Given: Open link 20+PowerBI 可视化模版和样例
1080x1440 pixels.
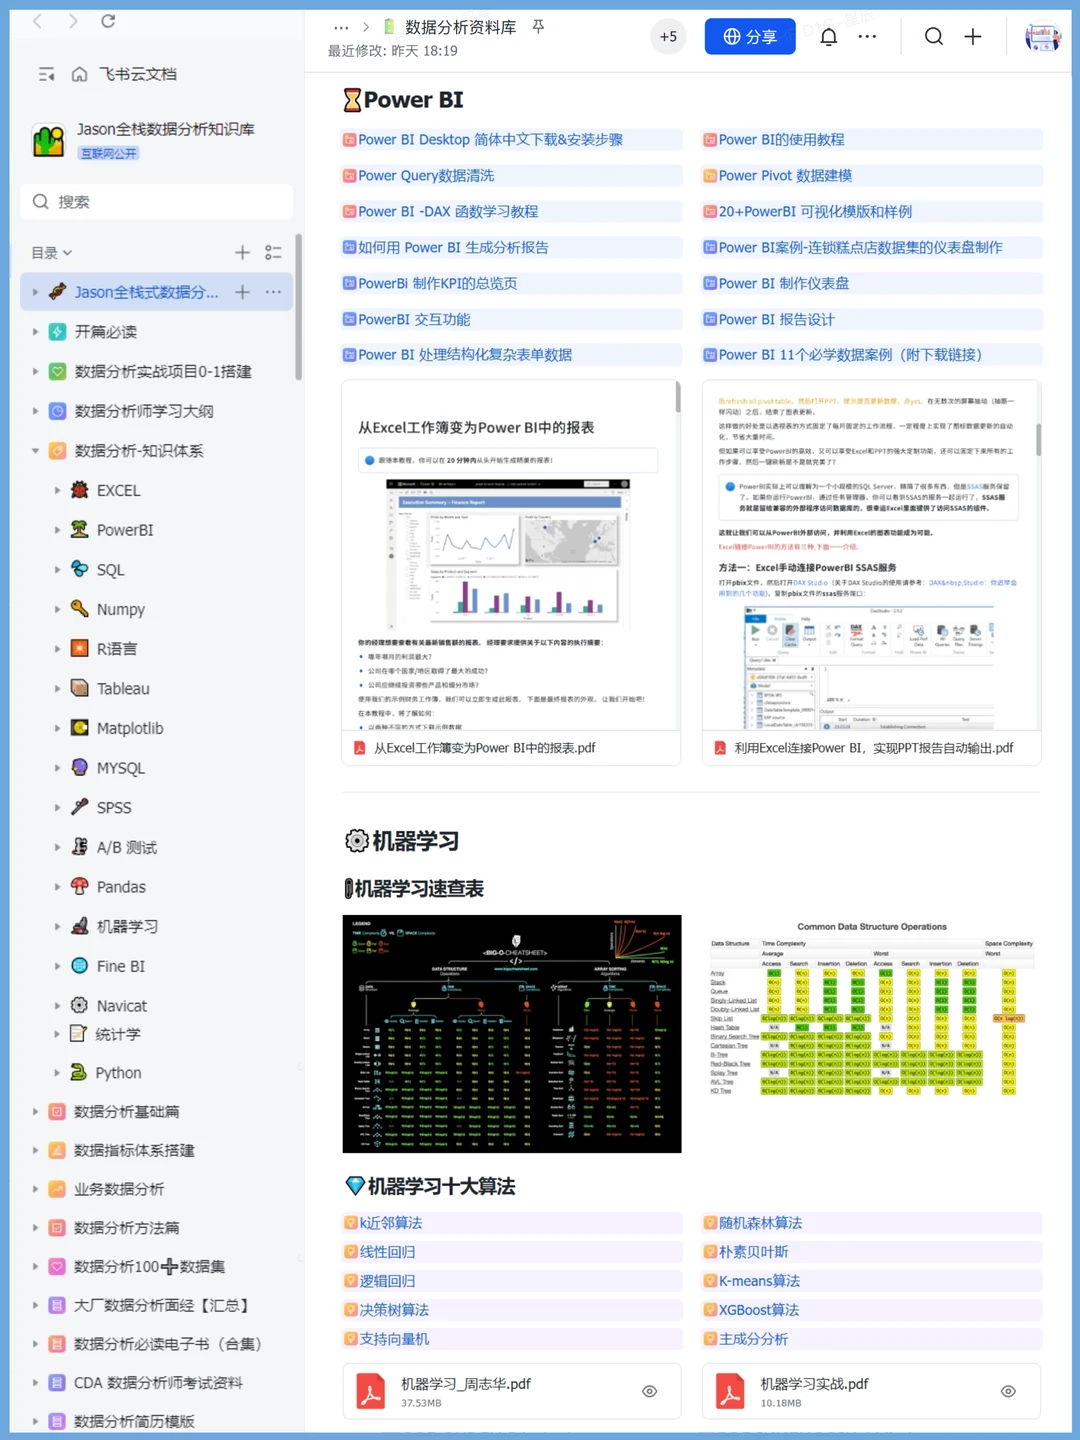Looking at the screenshot, I should (x=815, y=212).
